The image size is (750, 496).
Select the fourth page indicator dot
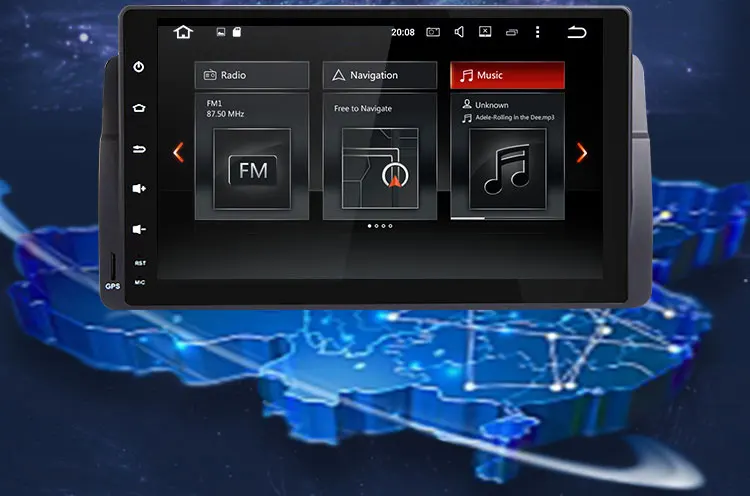pos(390,226)
